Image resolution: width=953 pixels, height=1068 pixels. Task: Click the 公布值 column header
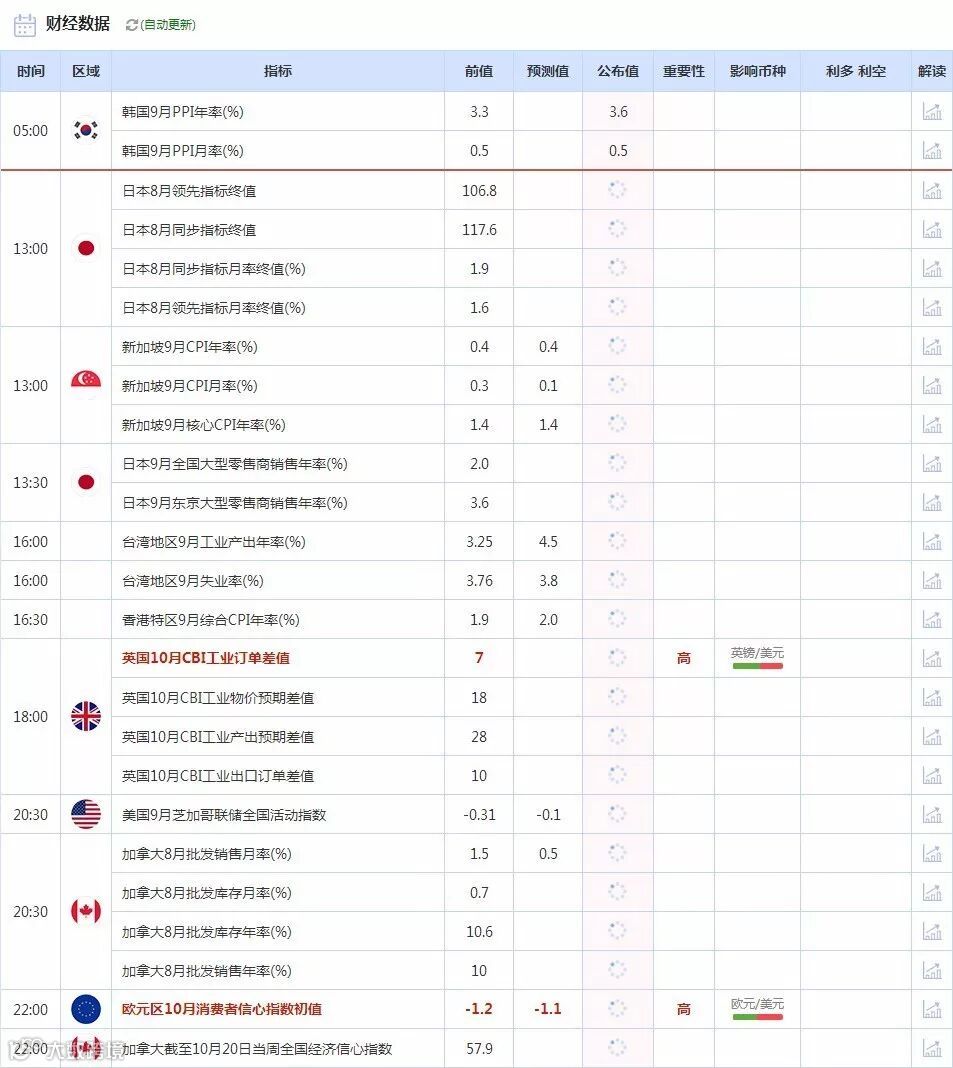point(618,71)
